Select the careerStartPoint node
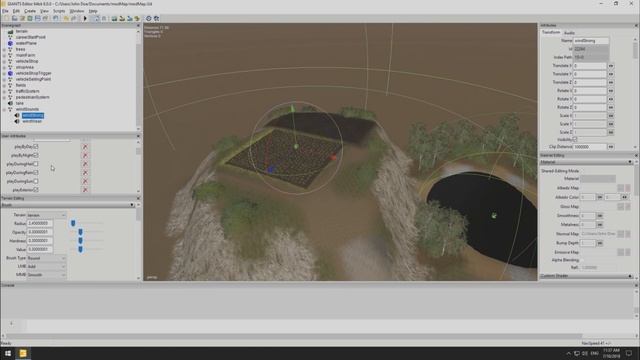 coord(31,37)
